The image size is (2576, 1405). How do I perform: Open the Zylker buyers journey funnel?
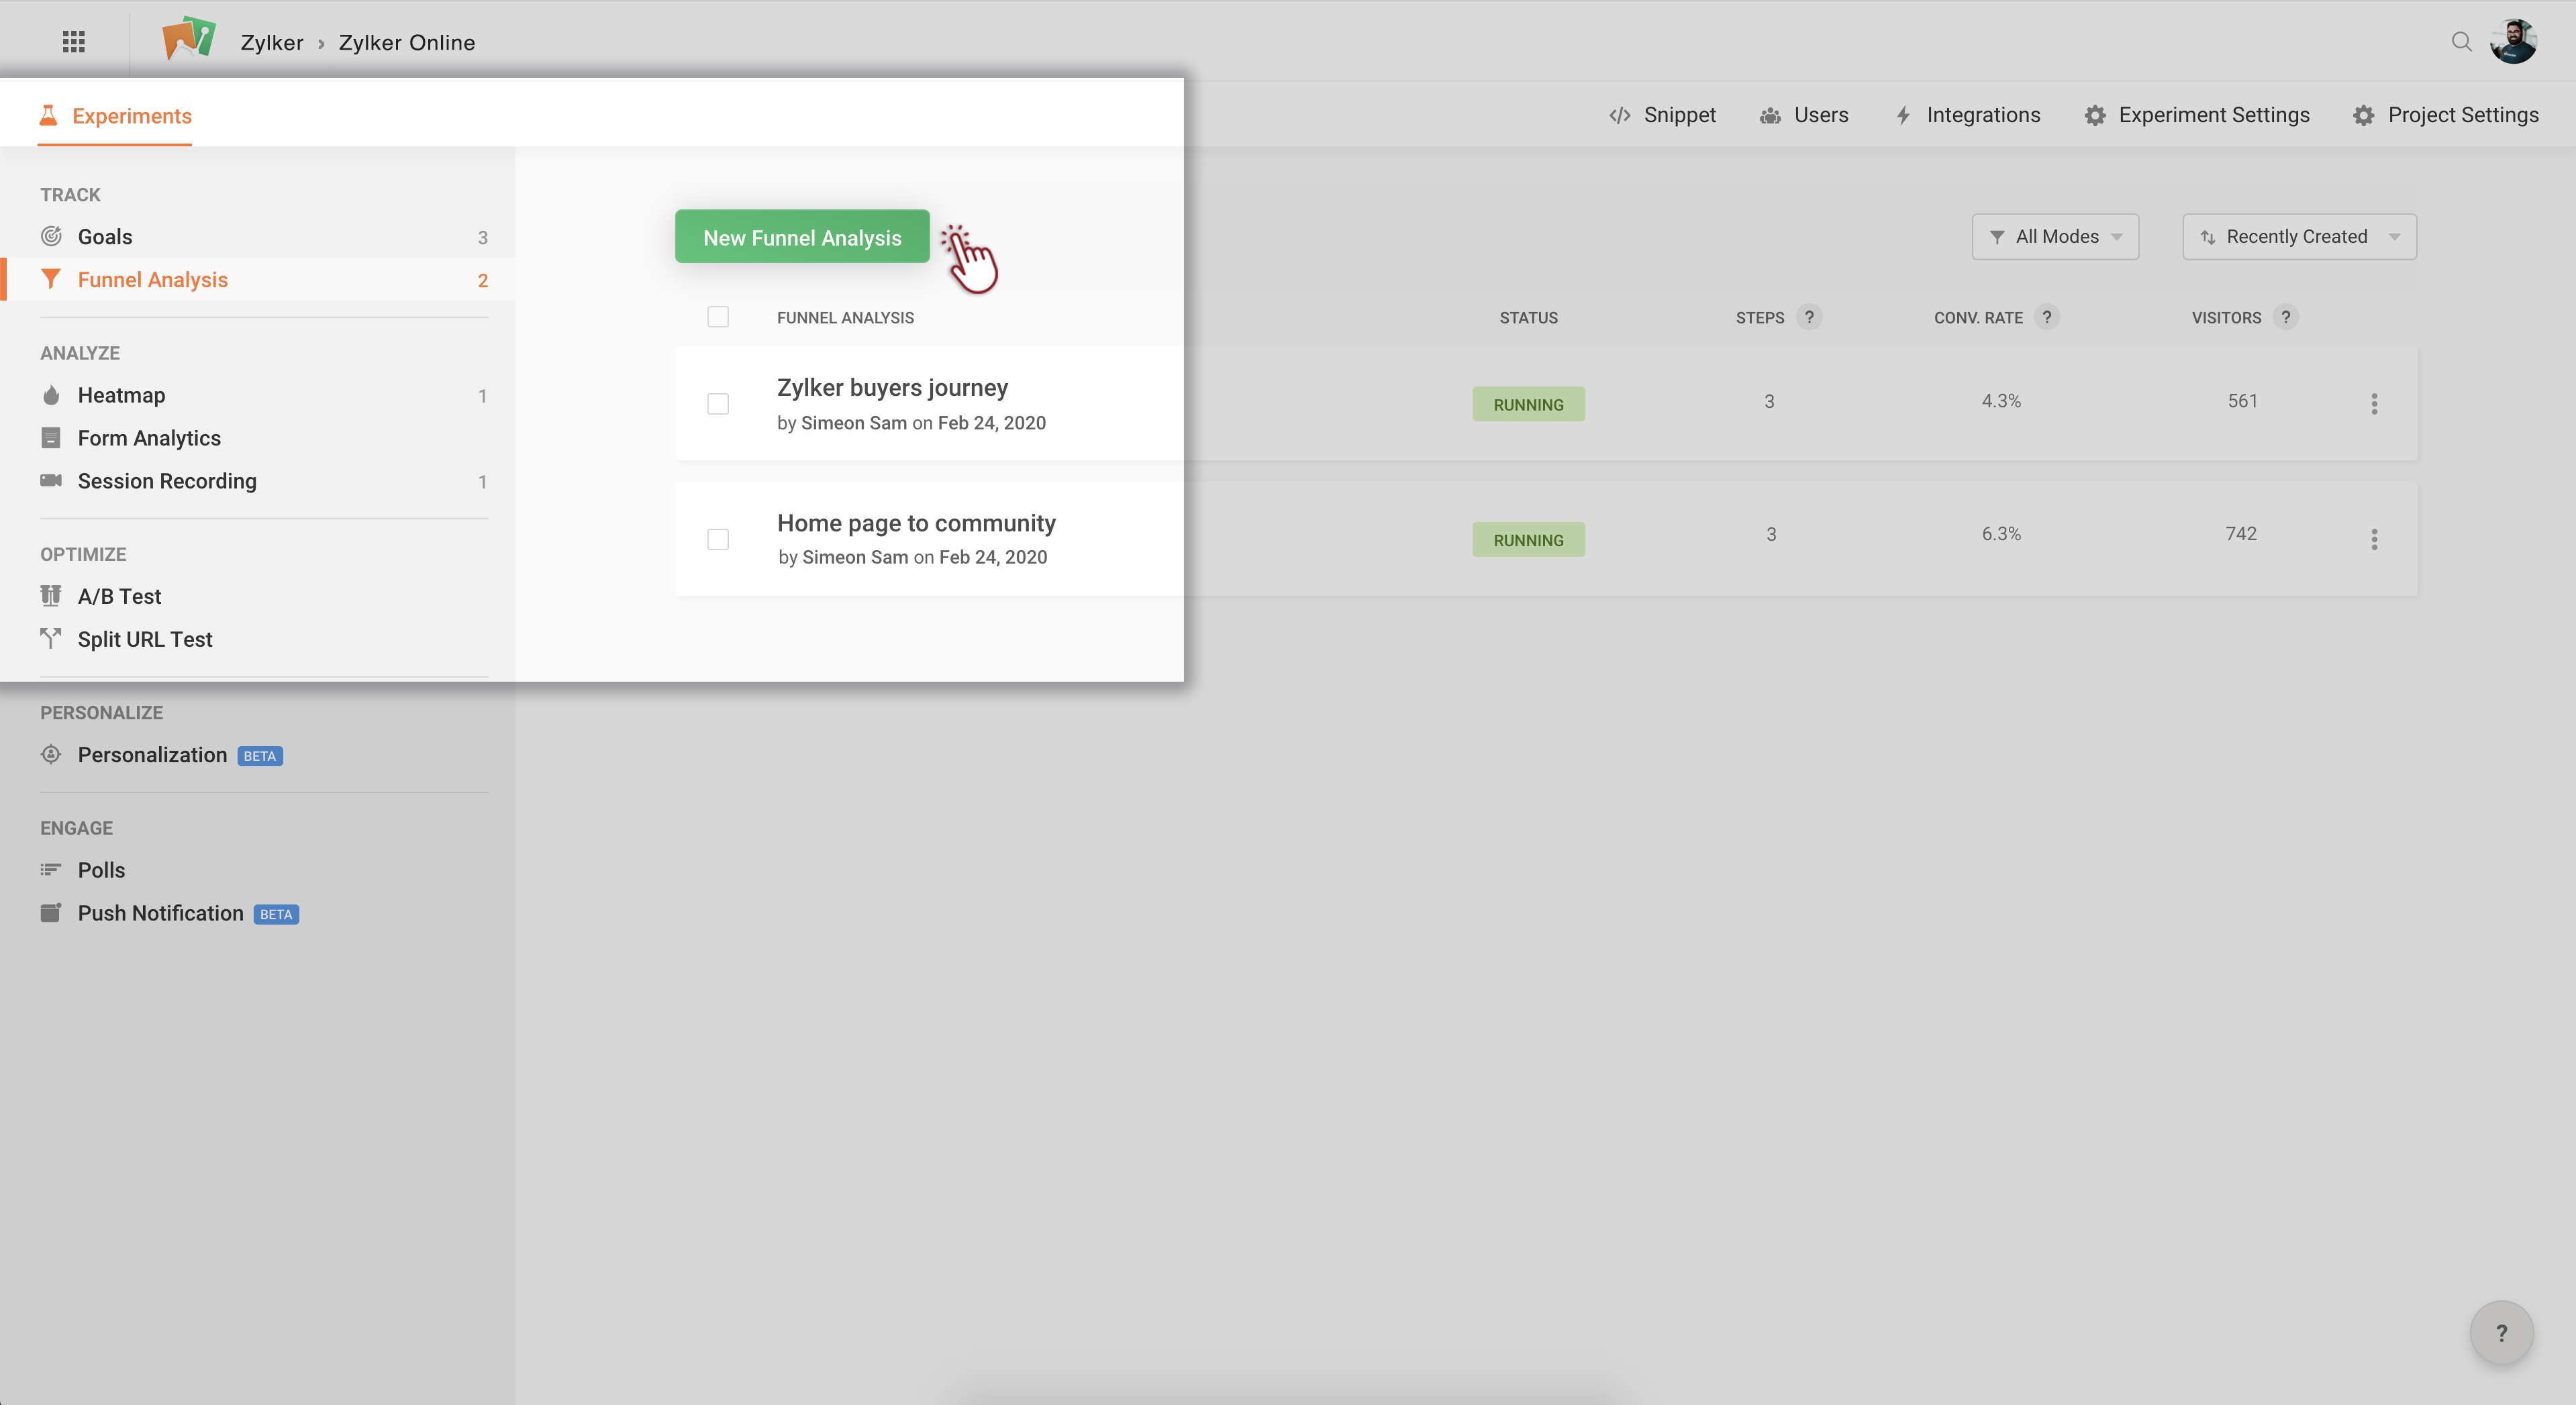coord(892,388)
